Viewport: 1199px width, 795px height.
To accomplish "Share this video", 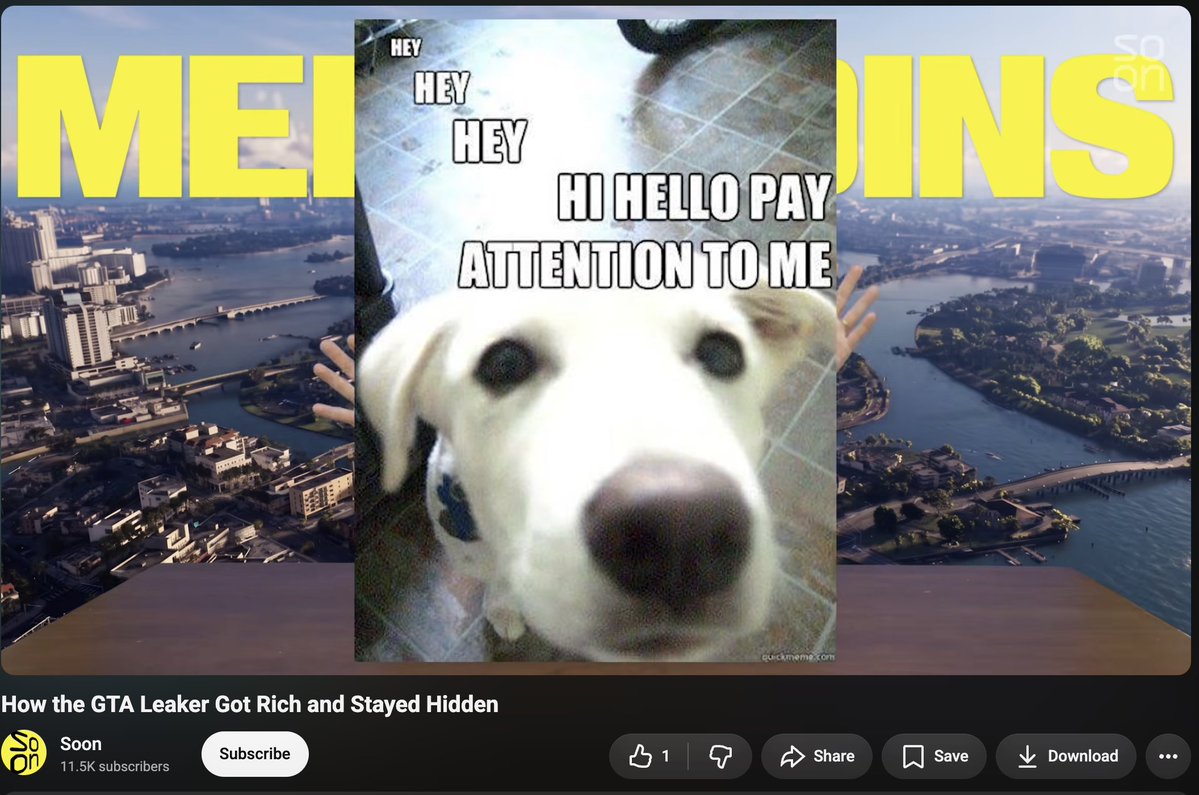I will 817,756.
